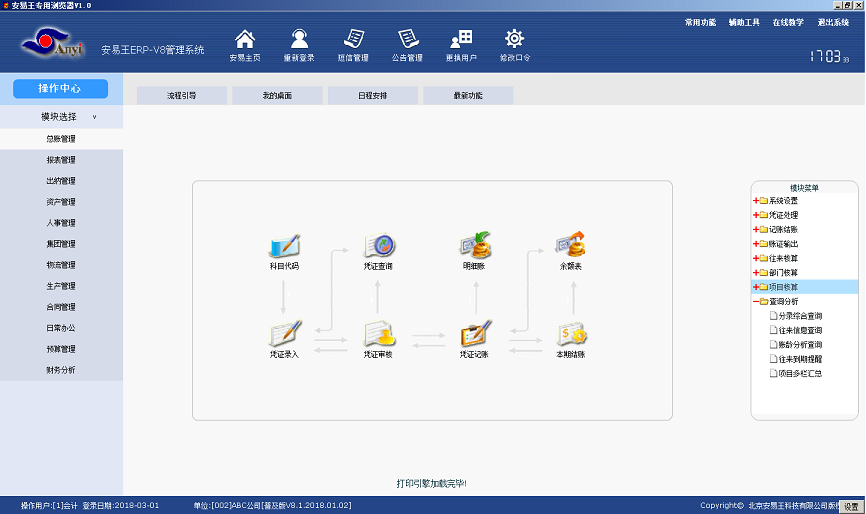Open 往来到期提醒 tree item
The width and height of the screenshot is (866, 514).
click(x=796, y=359)
